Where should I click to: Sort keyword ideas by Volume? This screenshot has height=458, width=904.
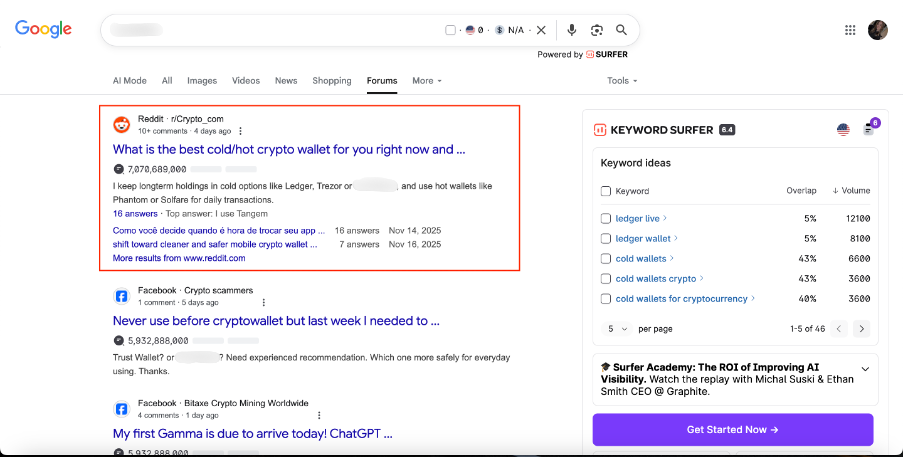pyautogui.click(x=851, y=190)
